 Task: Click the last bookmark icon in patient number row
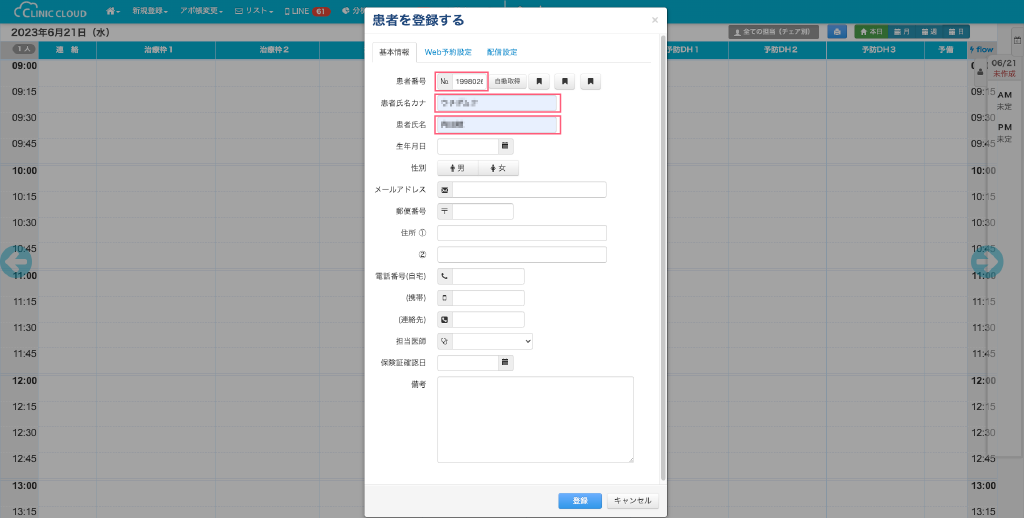click(591, 81)
